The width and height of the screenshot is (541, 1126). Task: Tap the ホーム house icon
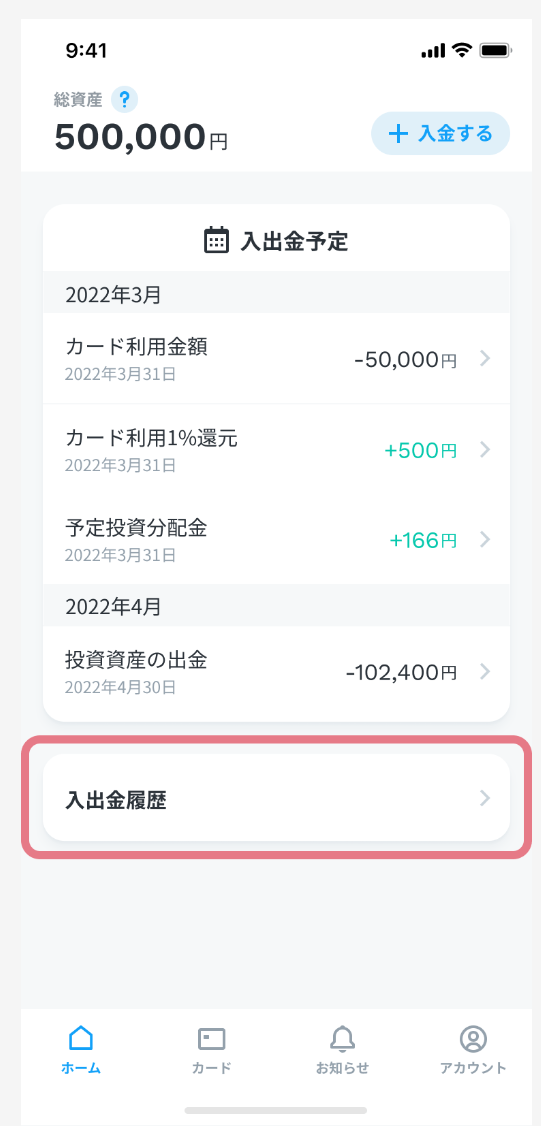pyautogui.click(x=80, y=1038)
